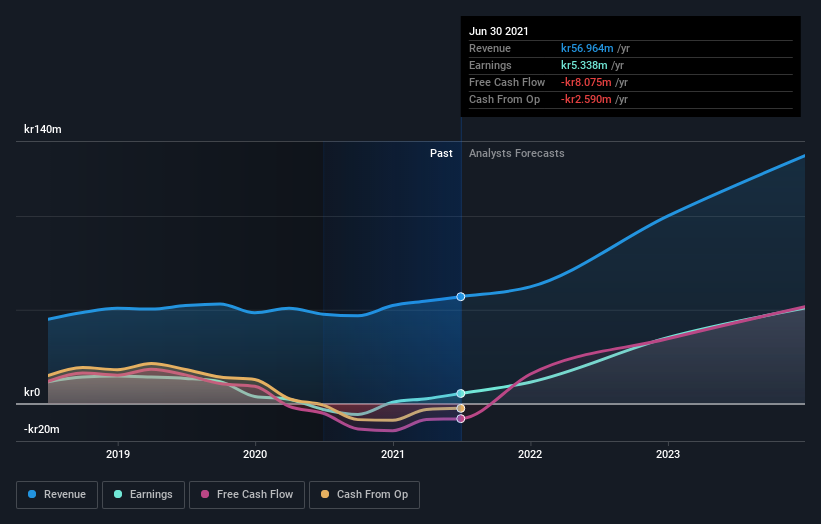
Task: Click the Revenue row label in tooltip
Action: coord(490,48)
